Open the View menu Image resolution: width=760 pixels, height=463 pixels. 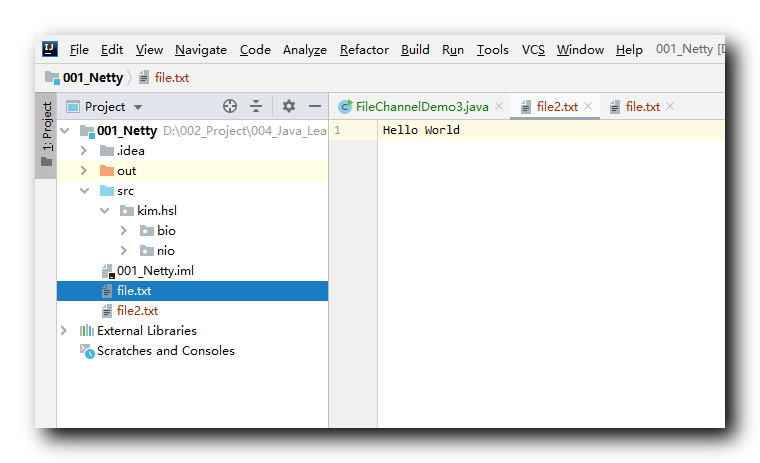[149, 49]
